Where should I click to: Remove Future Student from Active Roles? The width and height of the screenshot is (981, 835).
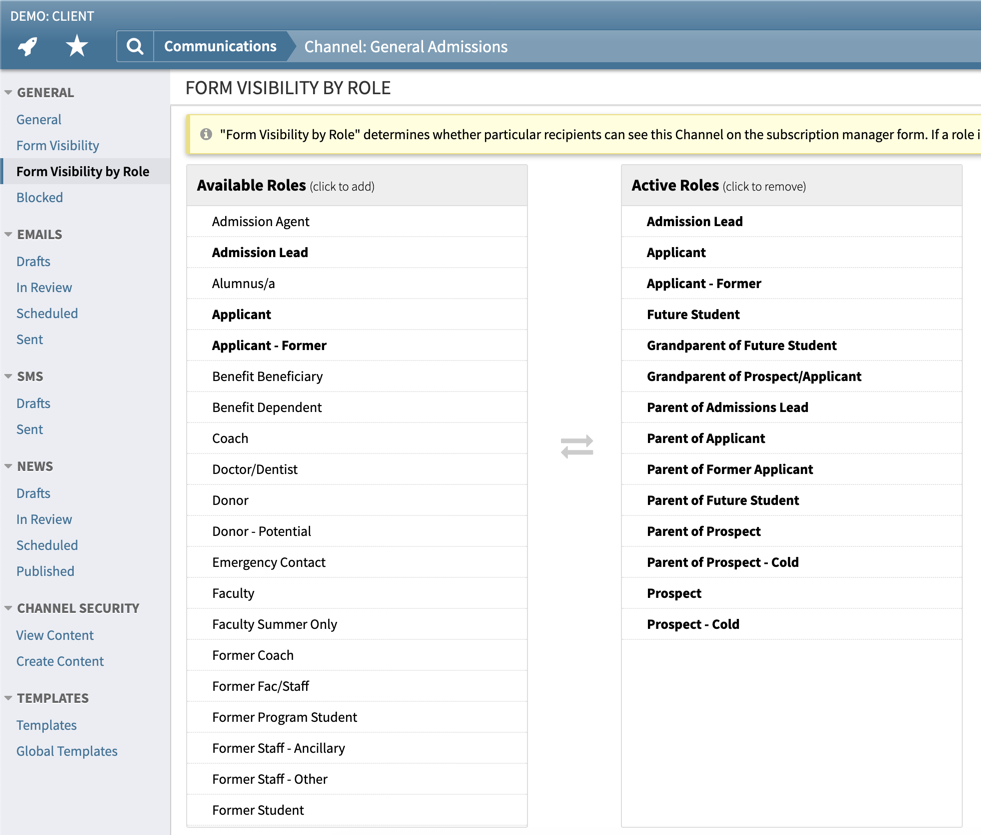(x=693, y=314)
